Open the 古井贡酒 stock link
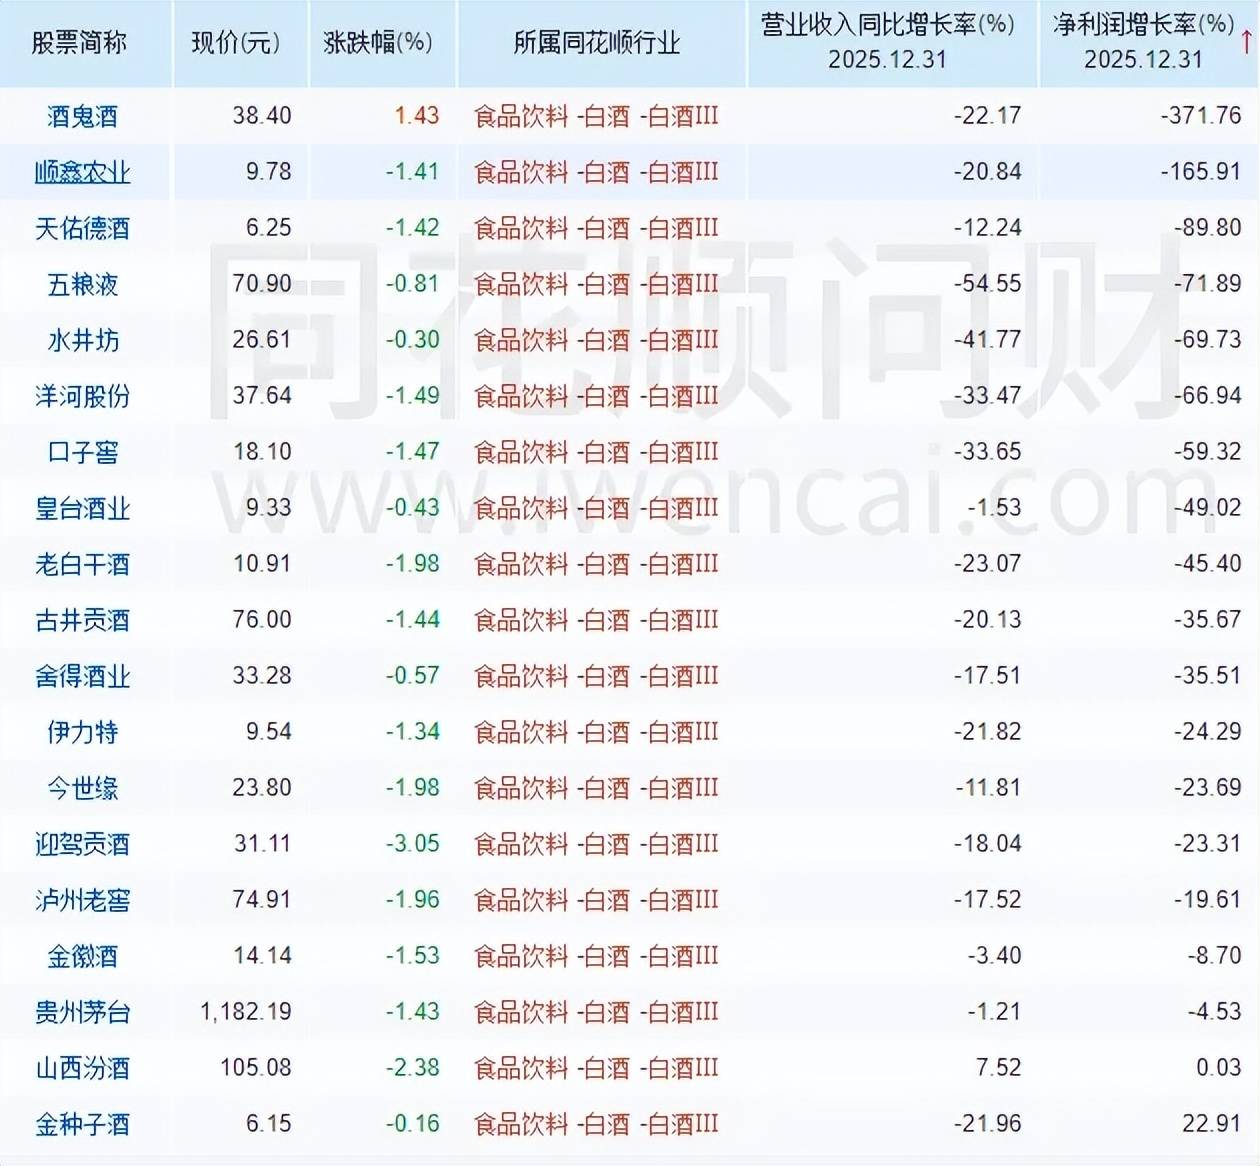This screenshot has height=1166, width=1260. 82,620
